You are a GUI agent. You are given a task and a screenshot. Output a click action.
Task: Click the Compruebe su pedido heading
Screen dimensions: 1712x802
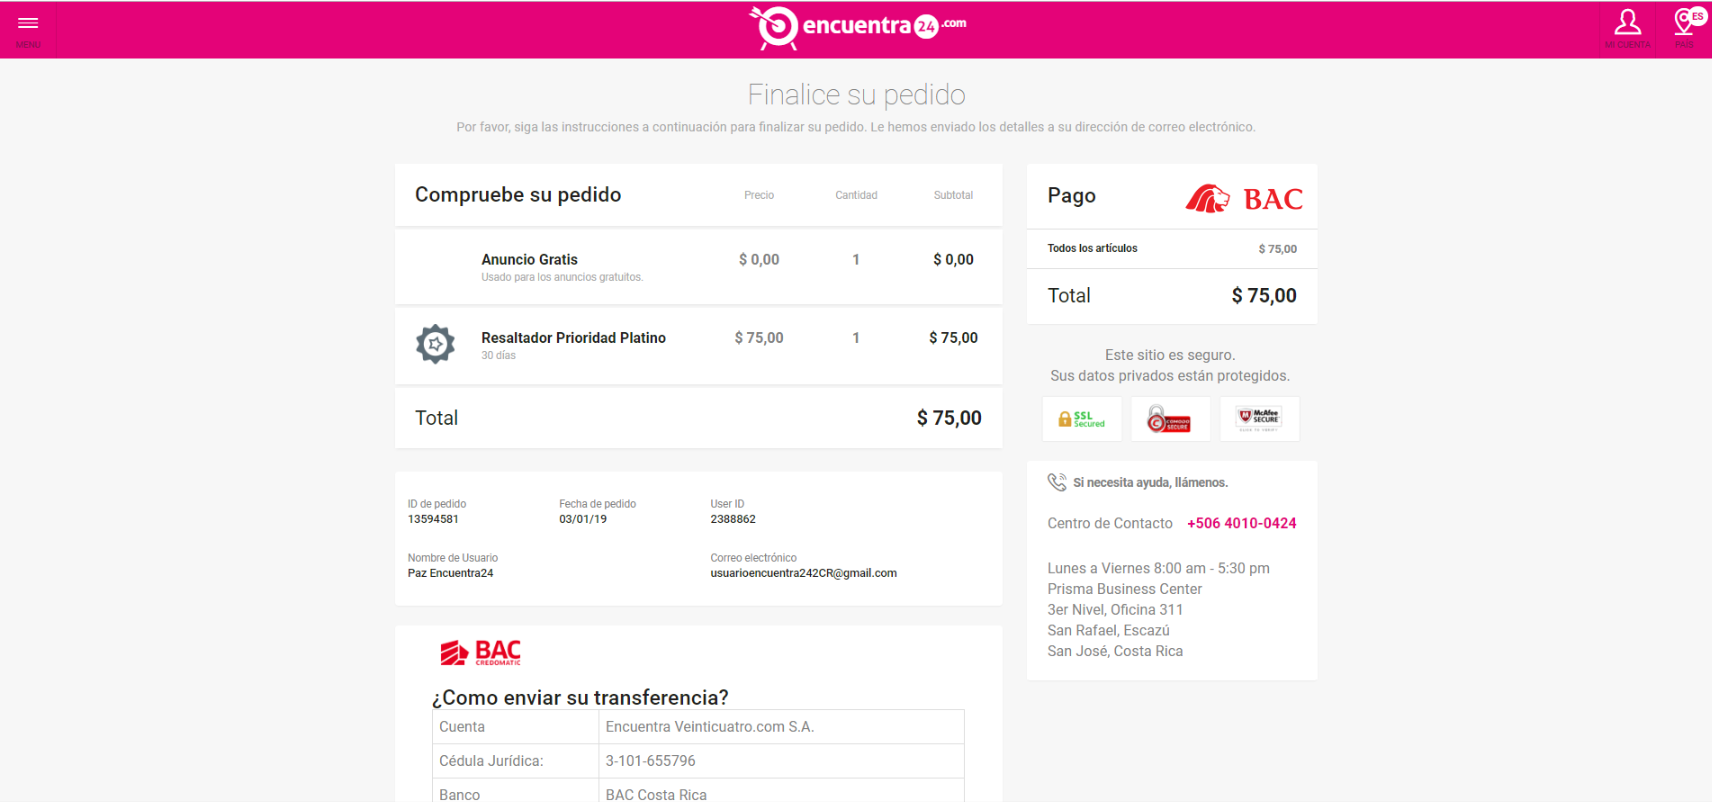[518, 195]
